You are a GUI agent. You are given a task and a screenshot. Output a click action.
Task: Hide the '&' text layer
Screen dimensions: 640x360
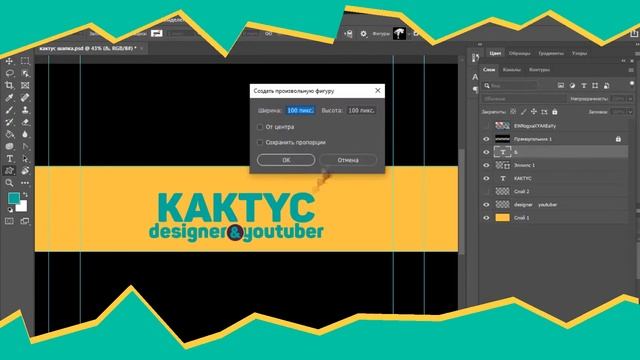click(486, 152)
